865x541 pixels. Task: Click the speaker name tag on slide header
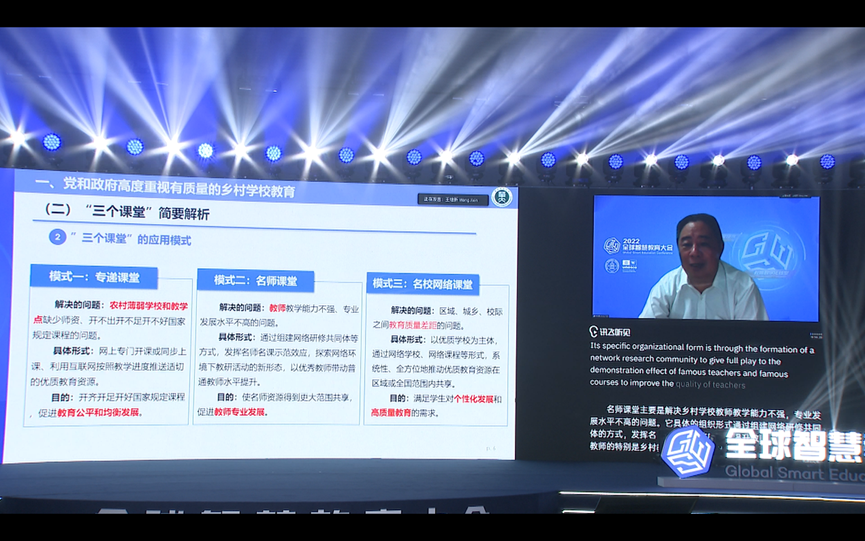pyautogui.click(x=453, y=199)
